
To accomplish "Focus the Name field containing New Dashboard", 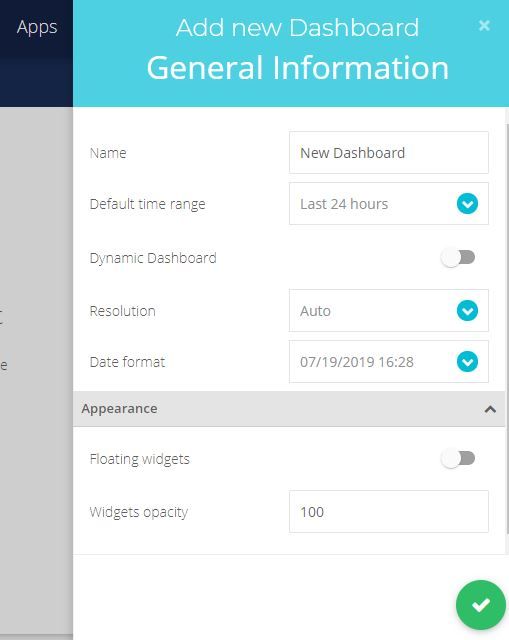I will pyautogui.click(x=389, y=153).
